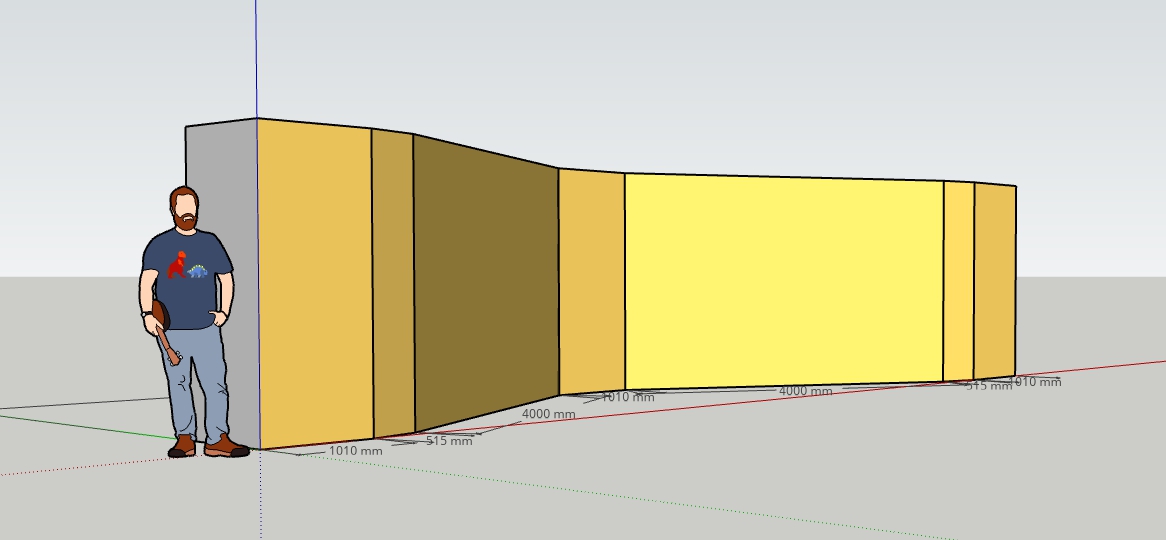Click the orange panel at the wall's far end

click(994, 280)
